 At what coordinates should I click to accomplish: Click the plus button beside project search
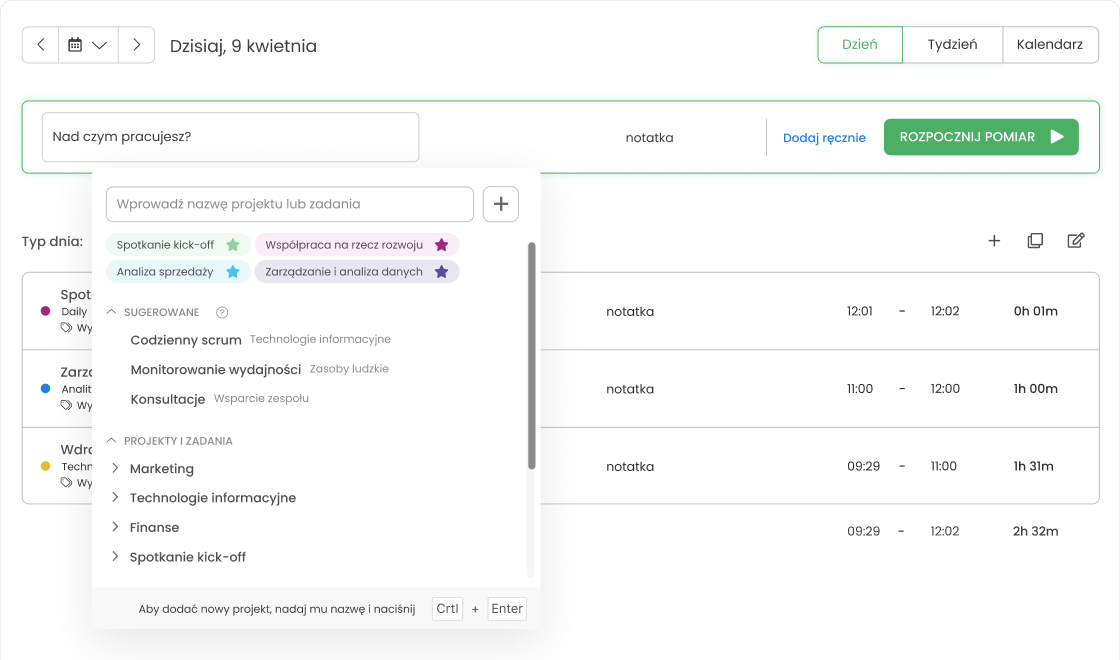501,204
